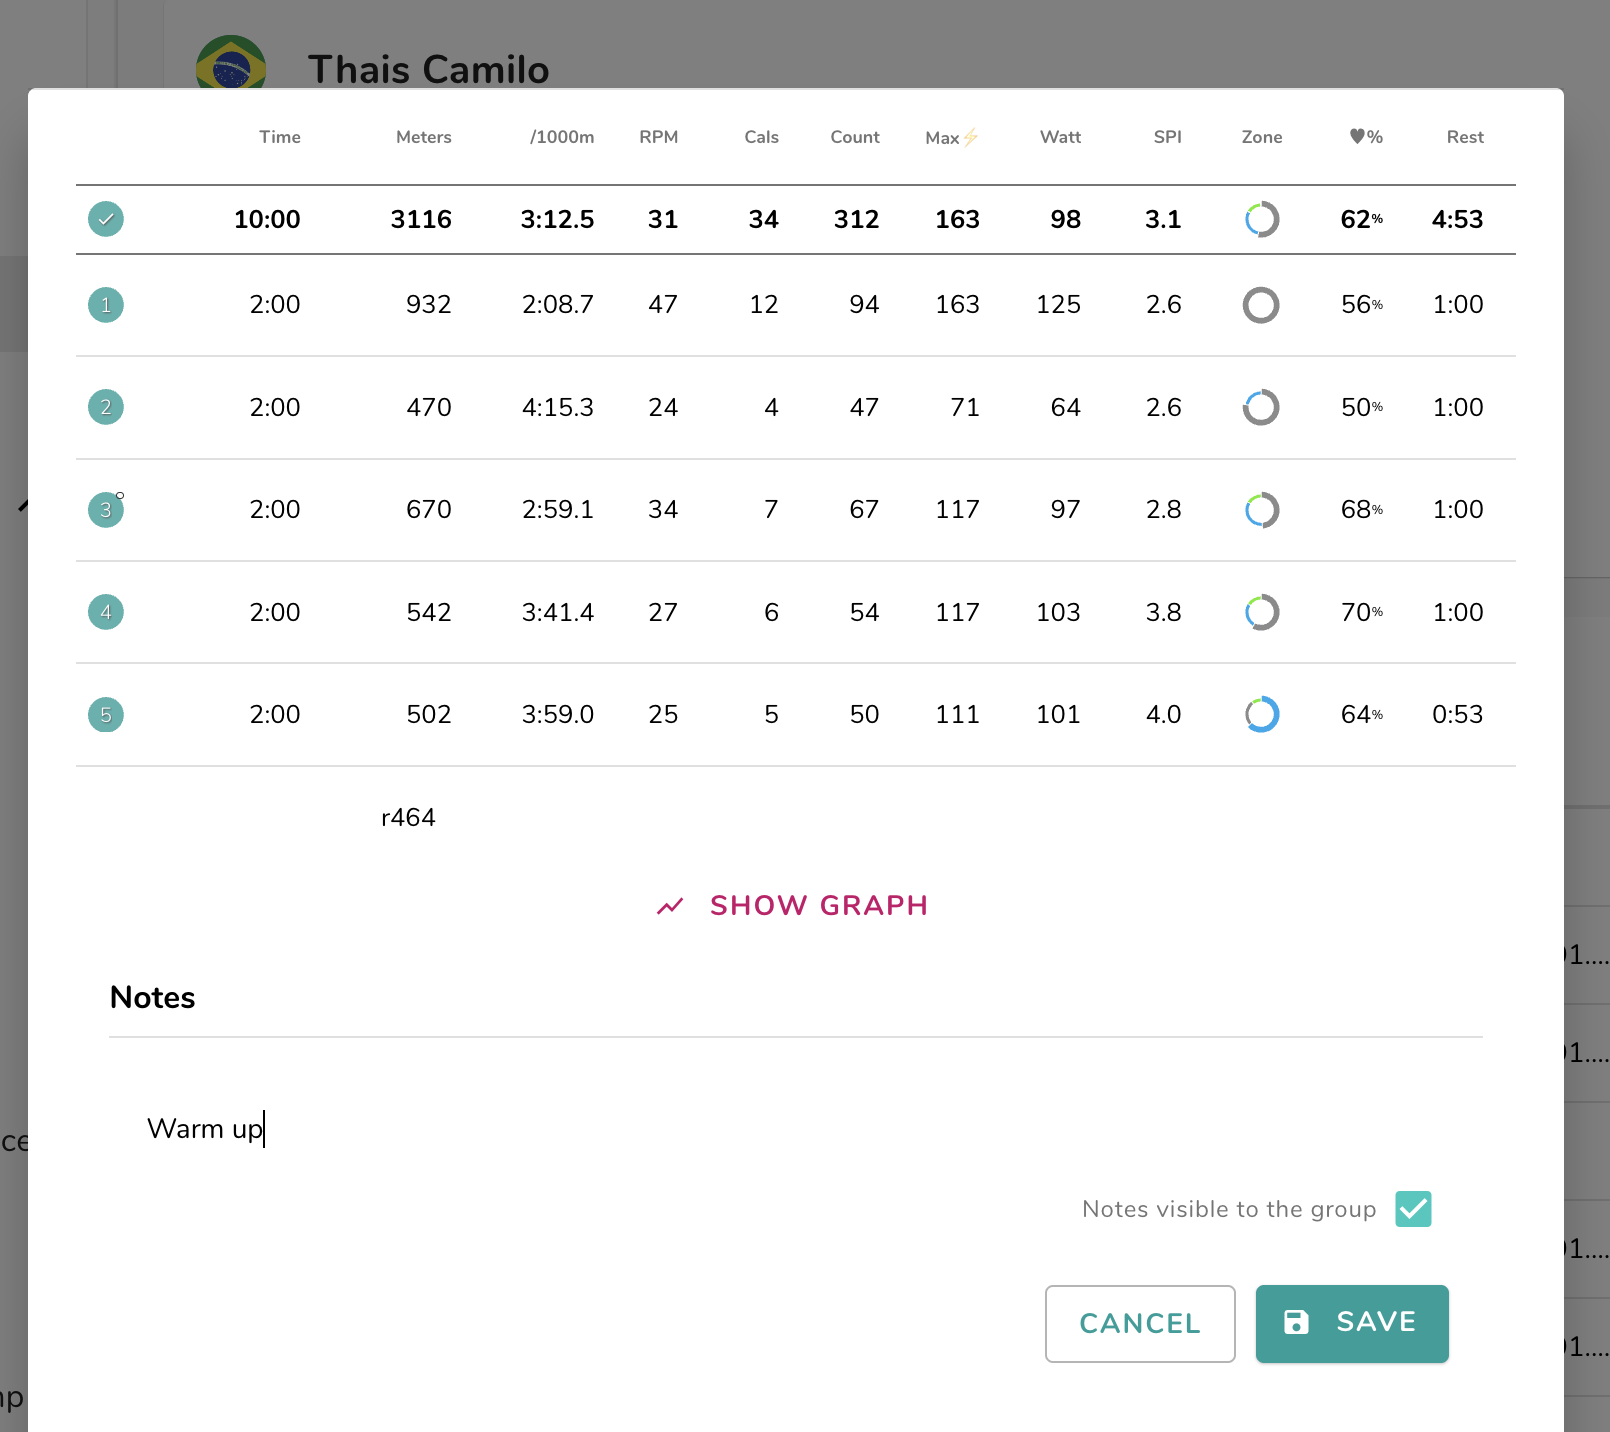The width and height of the screenshot is (1610, 1432).
Task: Select interval 3 number badge
Action: coord(106,510)
